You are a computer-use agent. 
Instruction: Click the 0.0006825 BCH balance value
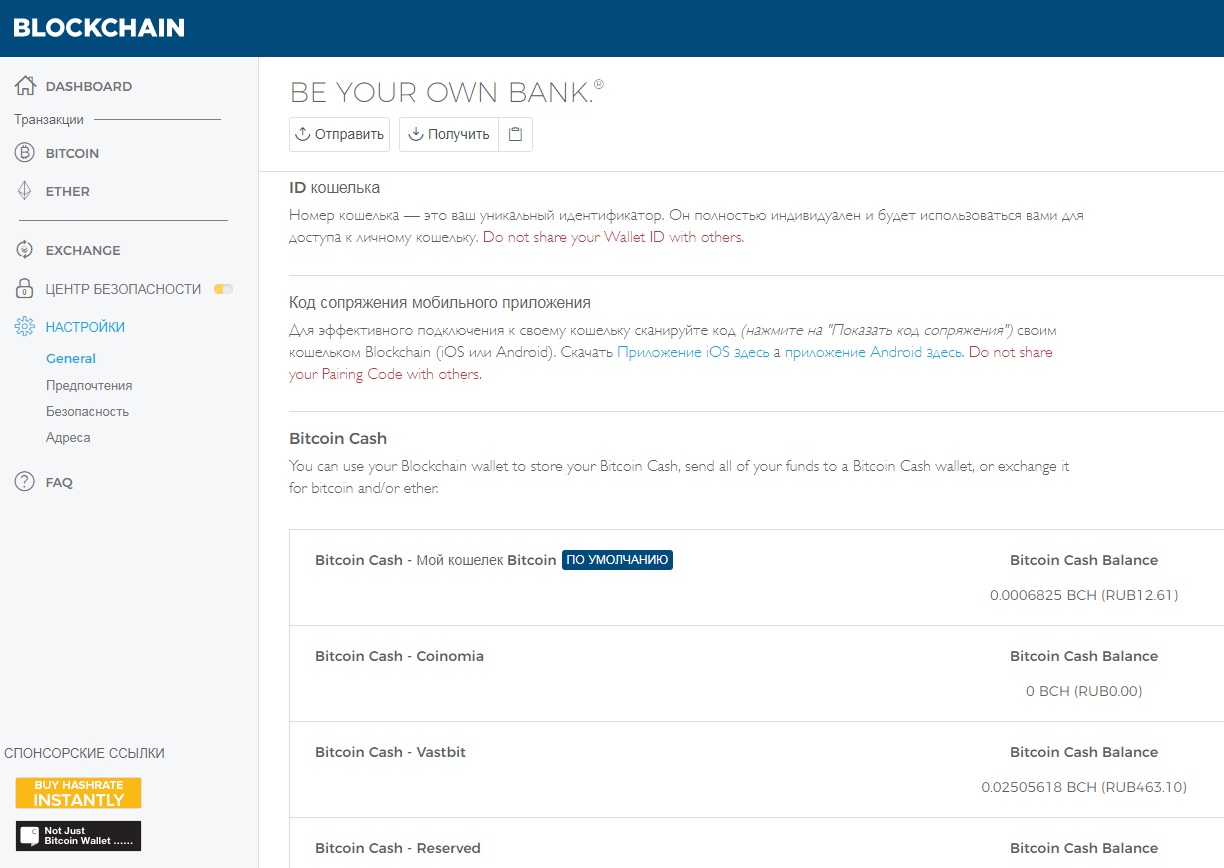tap(1084, 595)
